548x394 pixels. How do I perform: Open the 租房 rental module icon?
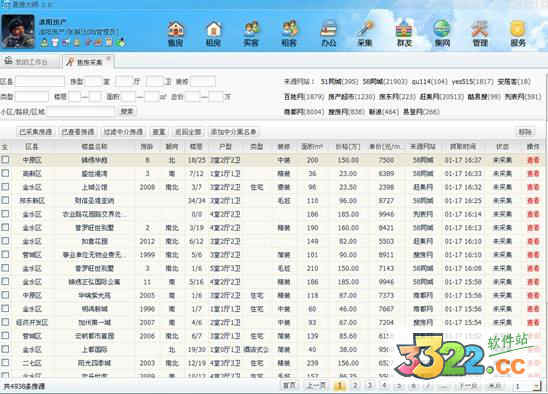(x=213, y=34)
